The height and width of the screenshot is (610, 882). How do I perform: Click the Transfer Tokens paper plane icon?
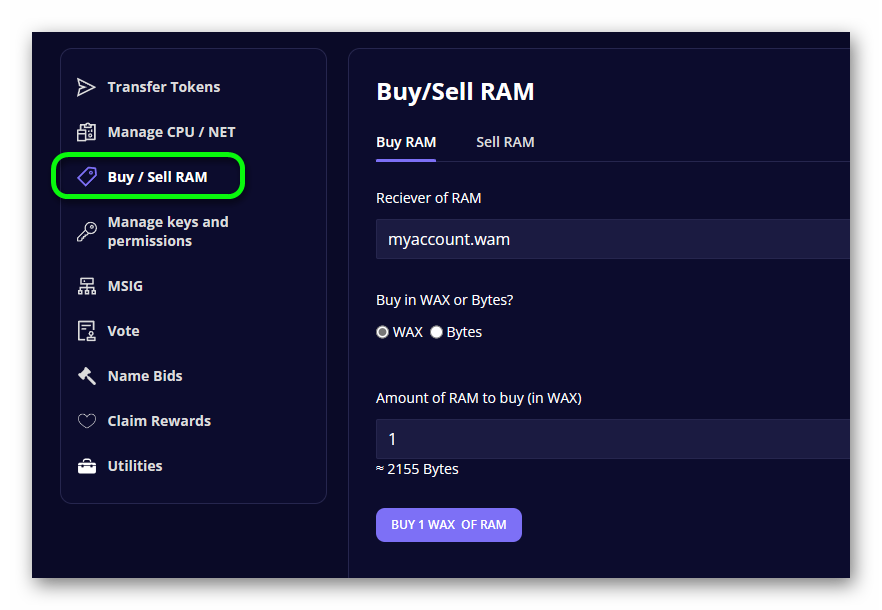tap(86, 87)
